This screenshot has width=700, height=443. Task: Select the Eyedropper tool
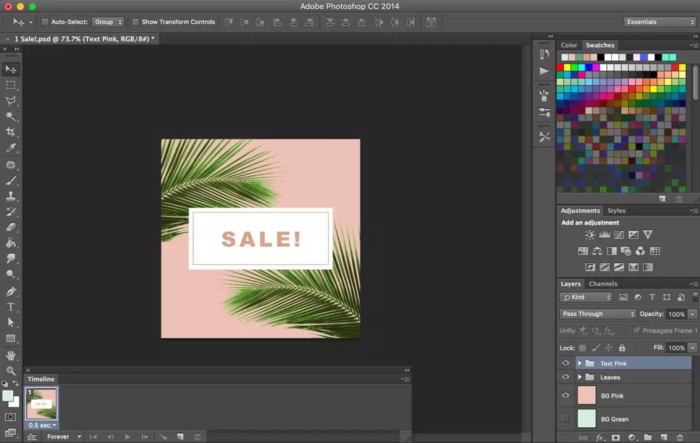coord(11,148)
